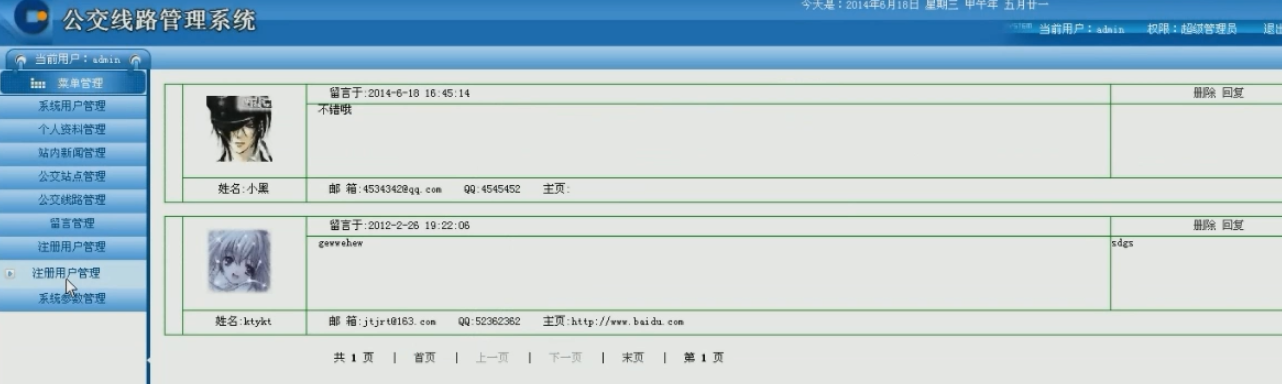
Task: Go to 首页 in pagination
Action: pos(425,358)
